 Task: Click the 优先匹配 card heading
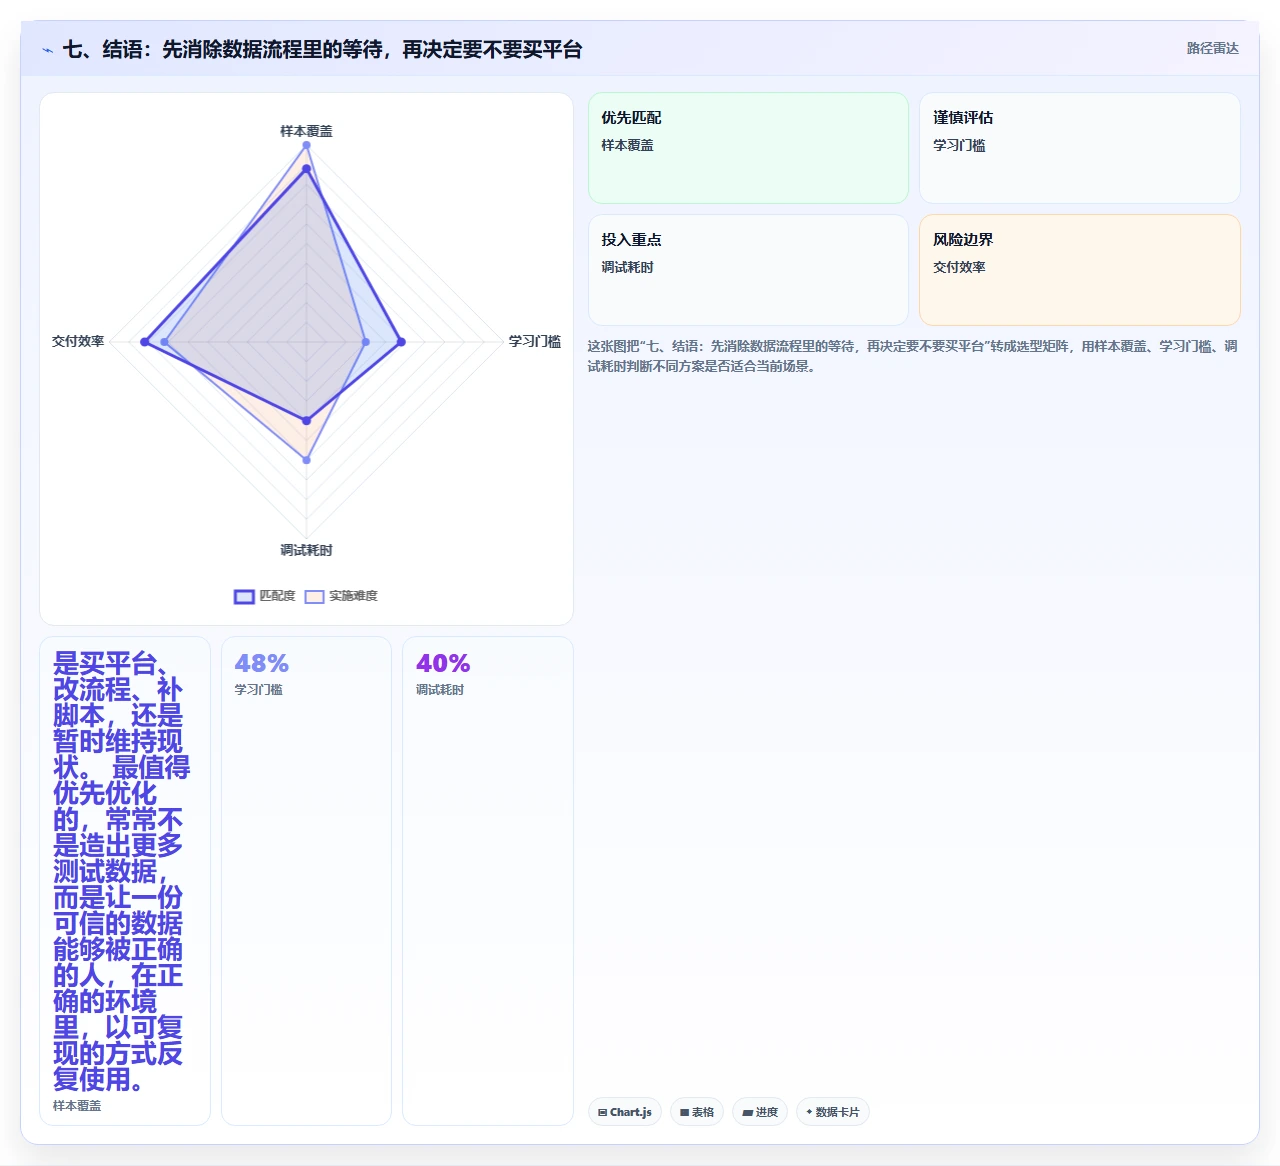[631, 117]
